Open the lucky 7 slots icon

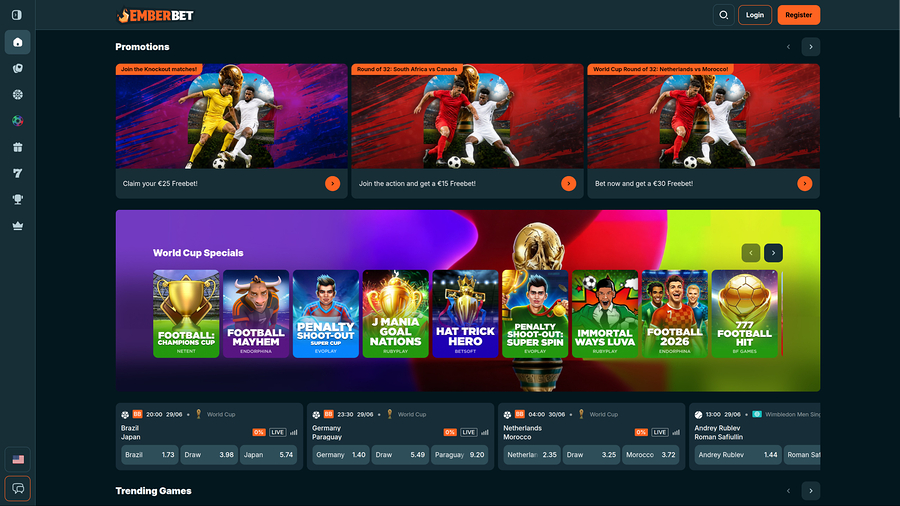click(x=18, y=173)
